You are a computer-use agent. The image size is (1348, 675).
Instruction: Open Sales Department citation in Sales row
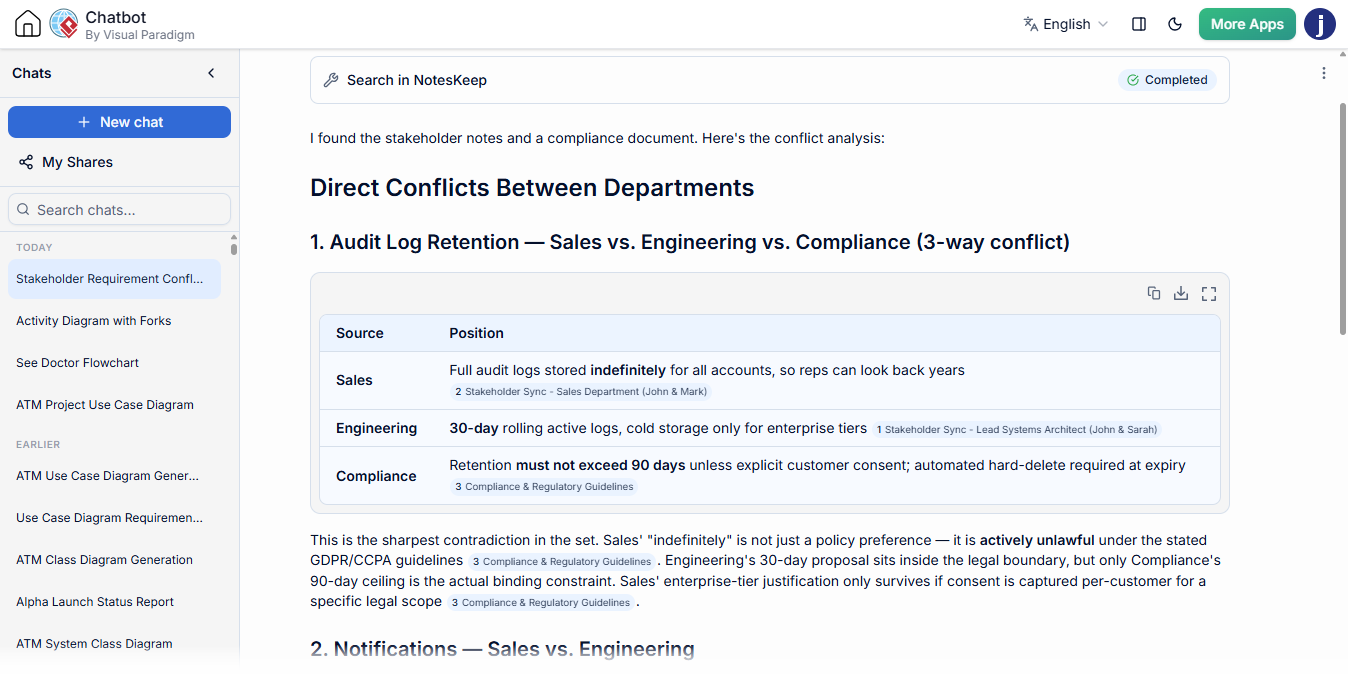[582, 392]
